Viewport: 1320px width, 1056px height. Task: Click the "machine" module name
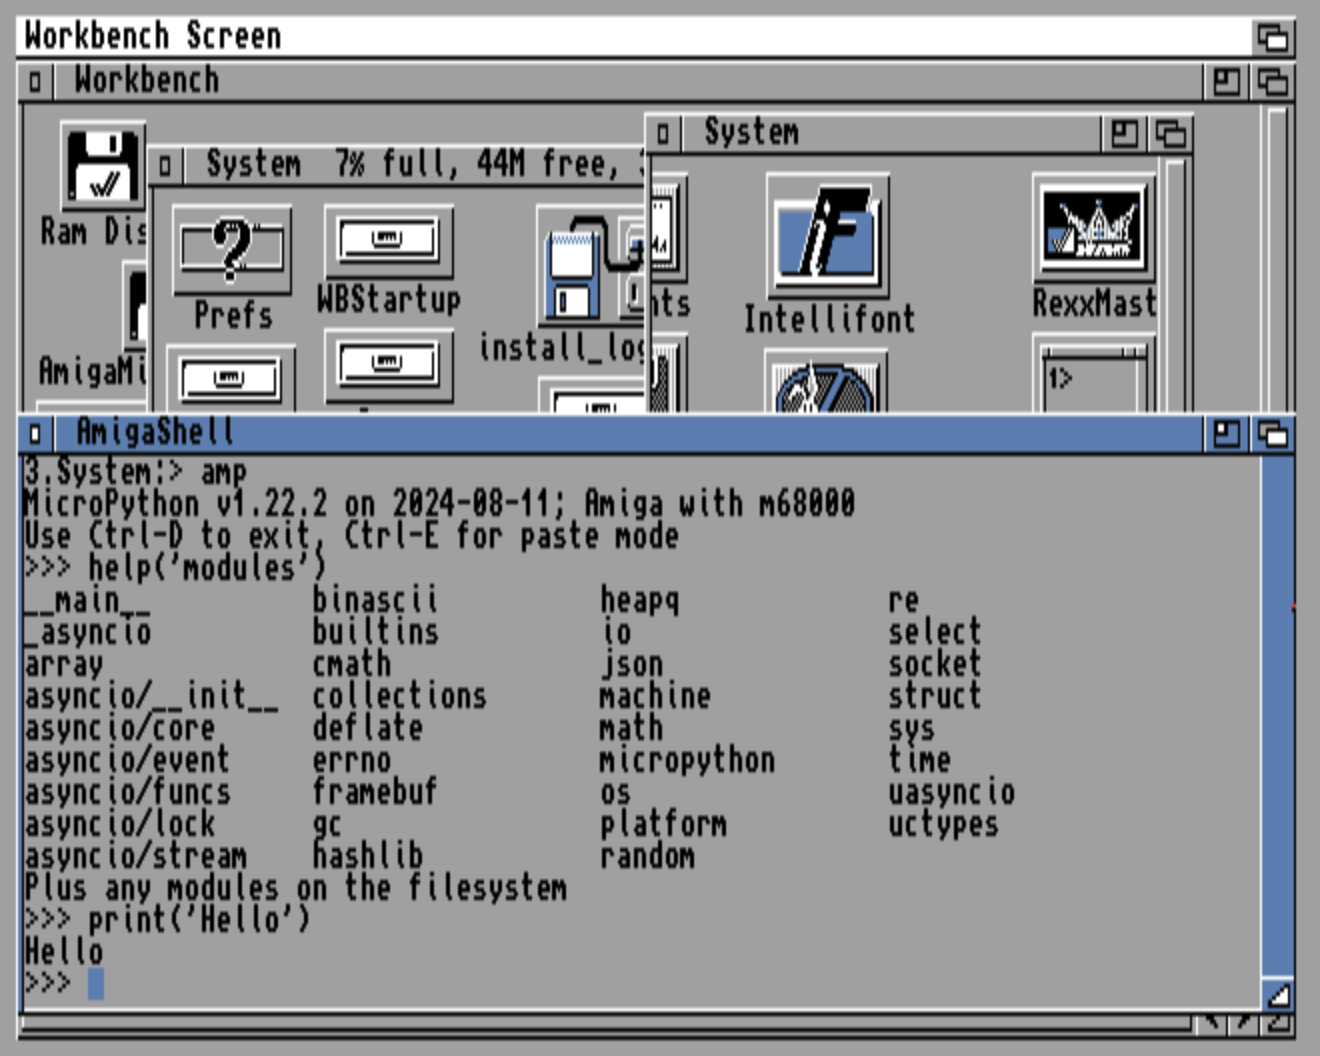click(x=656, y=696)
